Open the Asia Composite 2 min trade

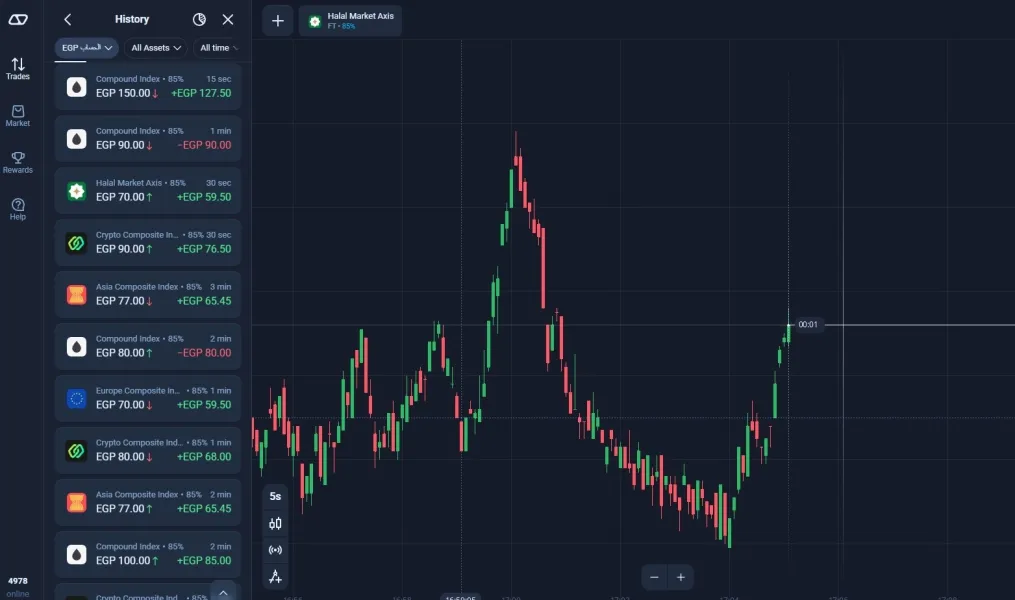148,502
